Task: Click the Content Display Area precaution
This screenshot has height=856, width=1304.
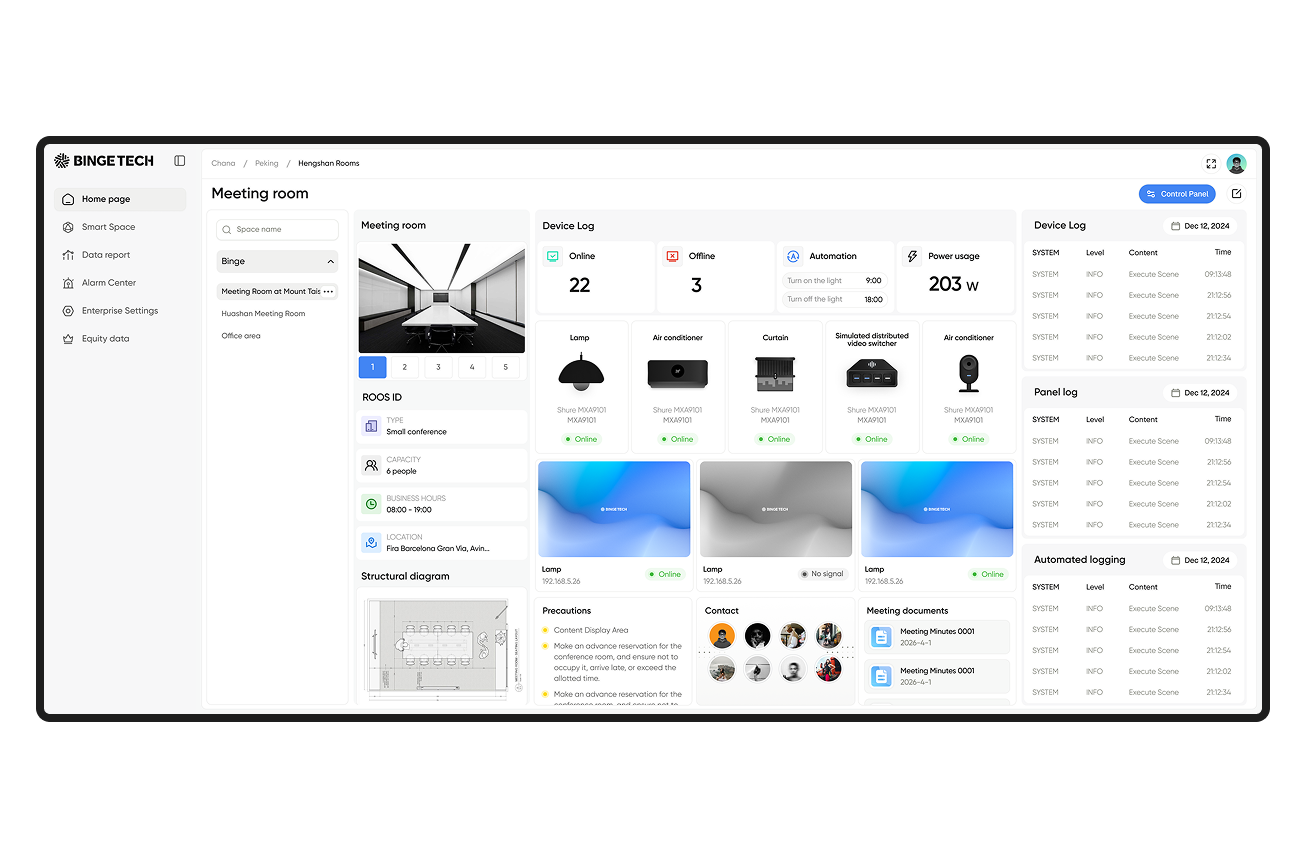Action: tap(591, 630)
